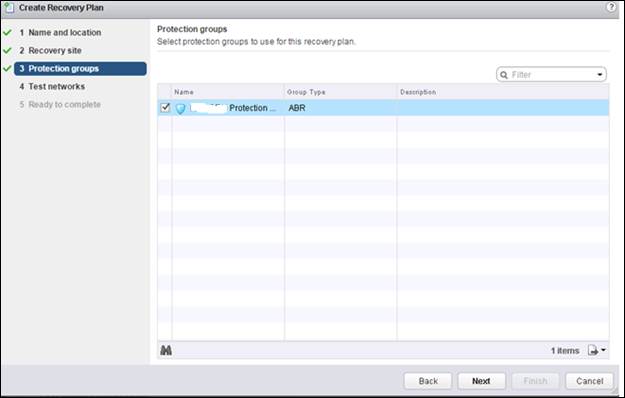Click the Back button
Screen dimensions: 625x398
[428, 381]
